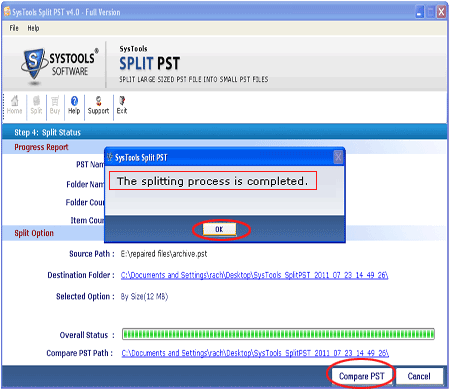The height and width of the screenshot is (390, 450).
Task: Click the Cancel button
Action: click(x=419, y=376)
